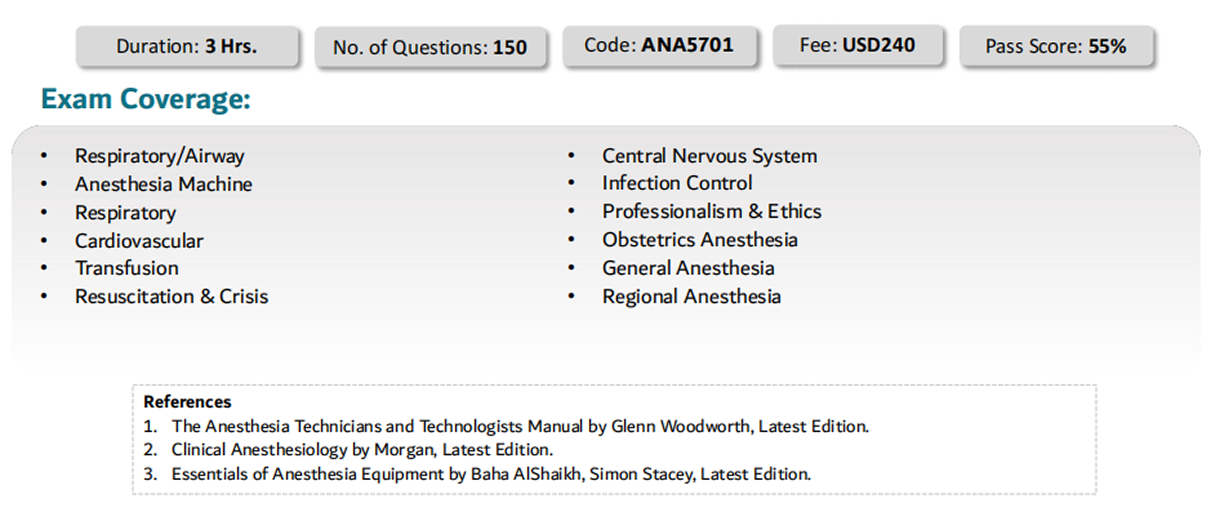Select the Infection Control topic
Screen dimensions: 1210x512
(x=678, y=183)
